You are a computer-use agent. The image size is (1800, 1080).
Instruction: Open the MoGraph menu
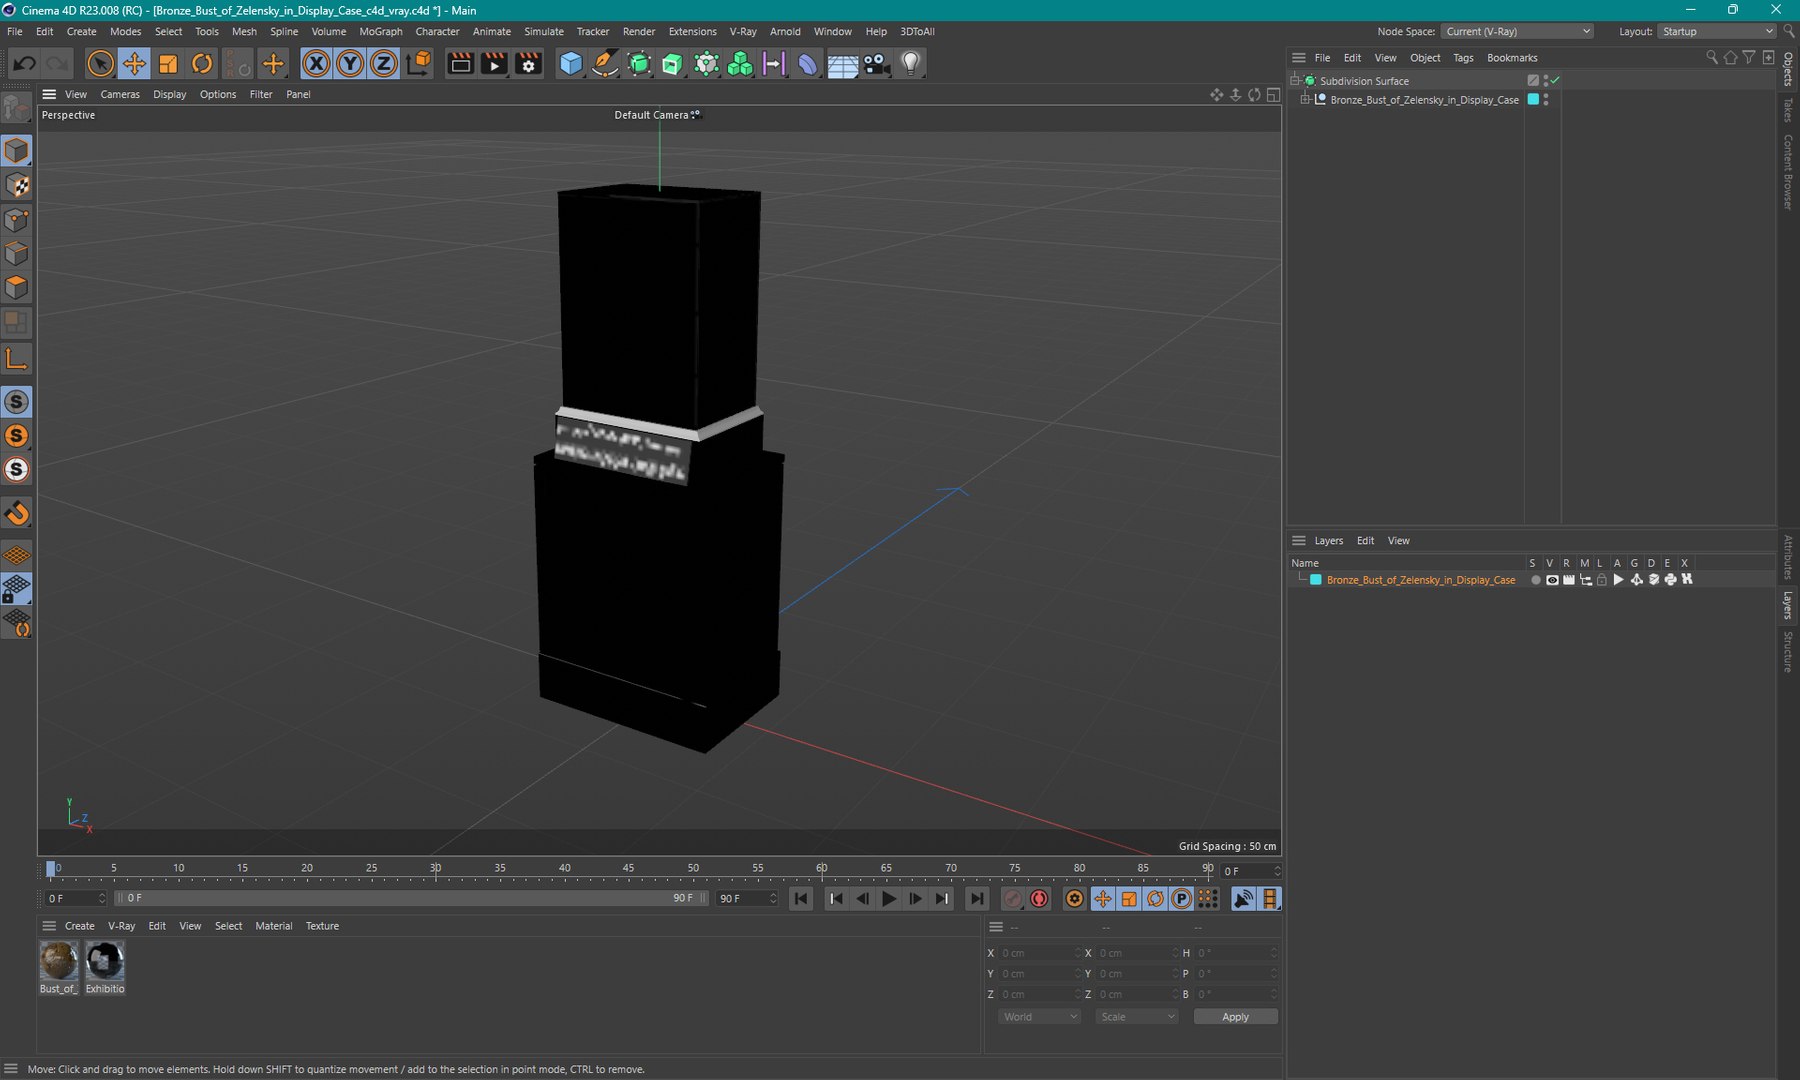click(x=380, y=32)
